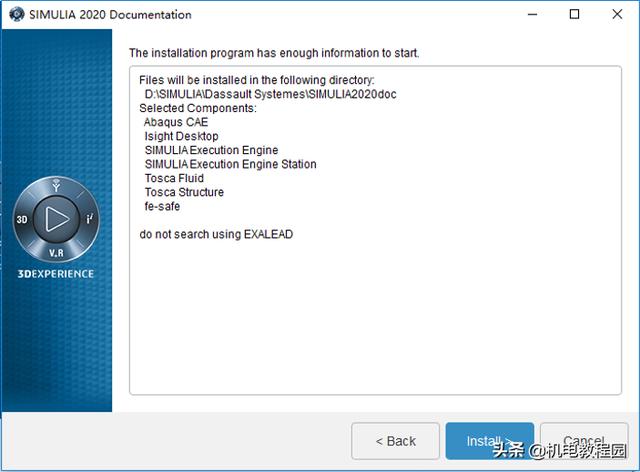Click the 3DEXPERIENCE logo text
Image resolution: width=640 pixels, height=472 pixels.
click(x=56, y=274)
